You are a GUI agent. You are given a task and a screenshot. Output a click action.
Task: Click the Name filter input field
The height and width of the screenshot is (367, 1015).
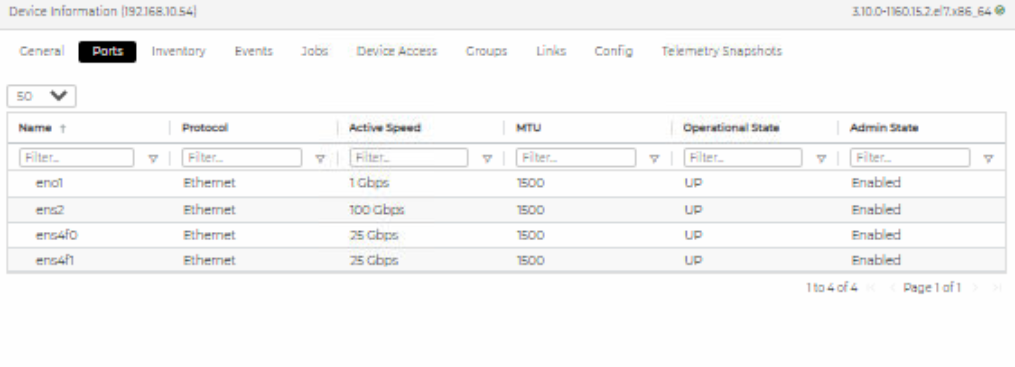[77, 158]
